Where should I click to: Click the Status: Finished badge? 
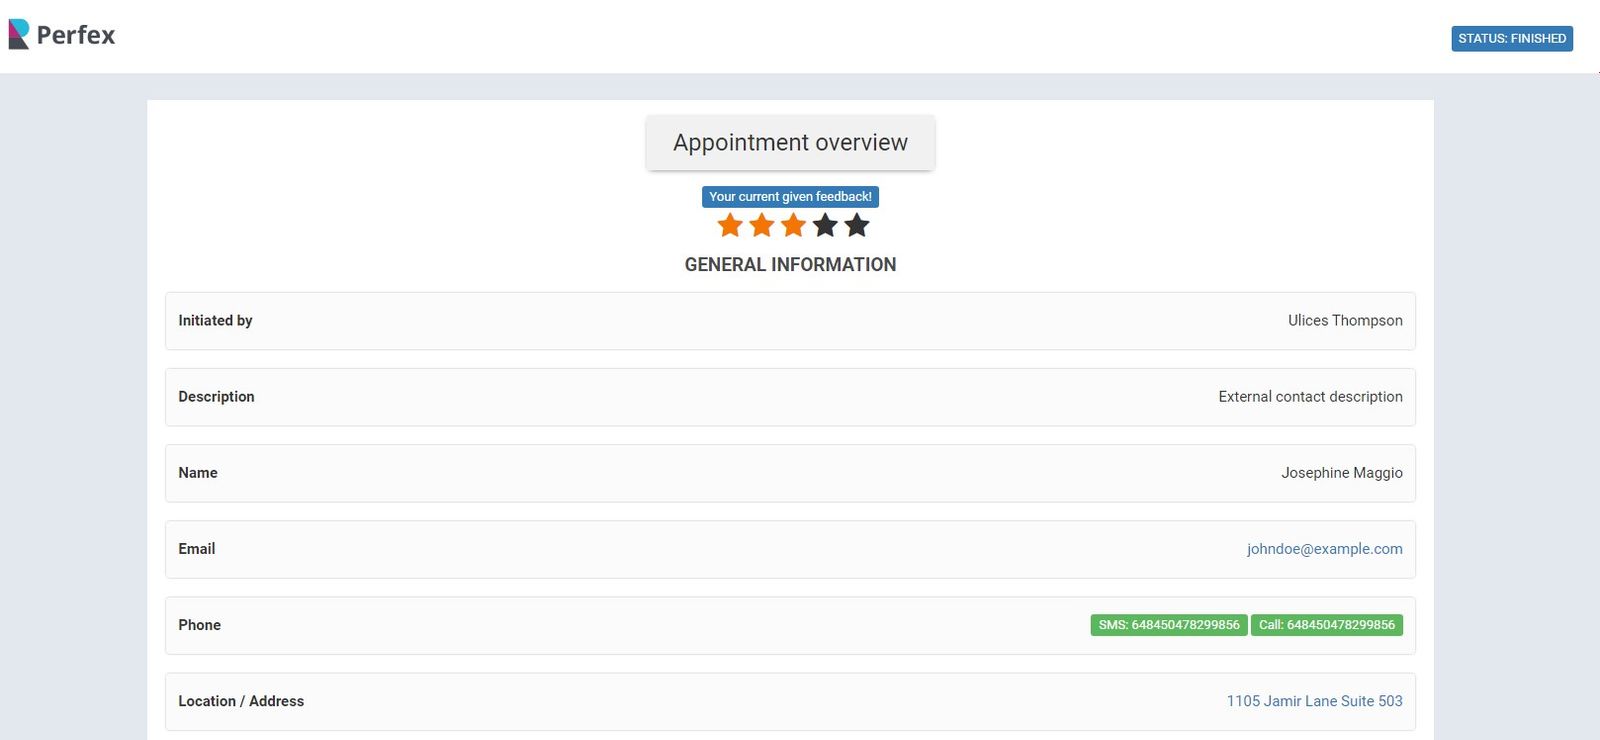(x=1511, y=38)
